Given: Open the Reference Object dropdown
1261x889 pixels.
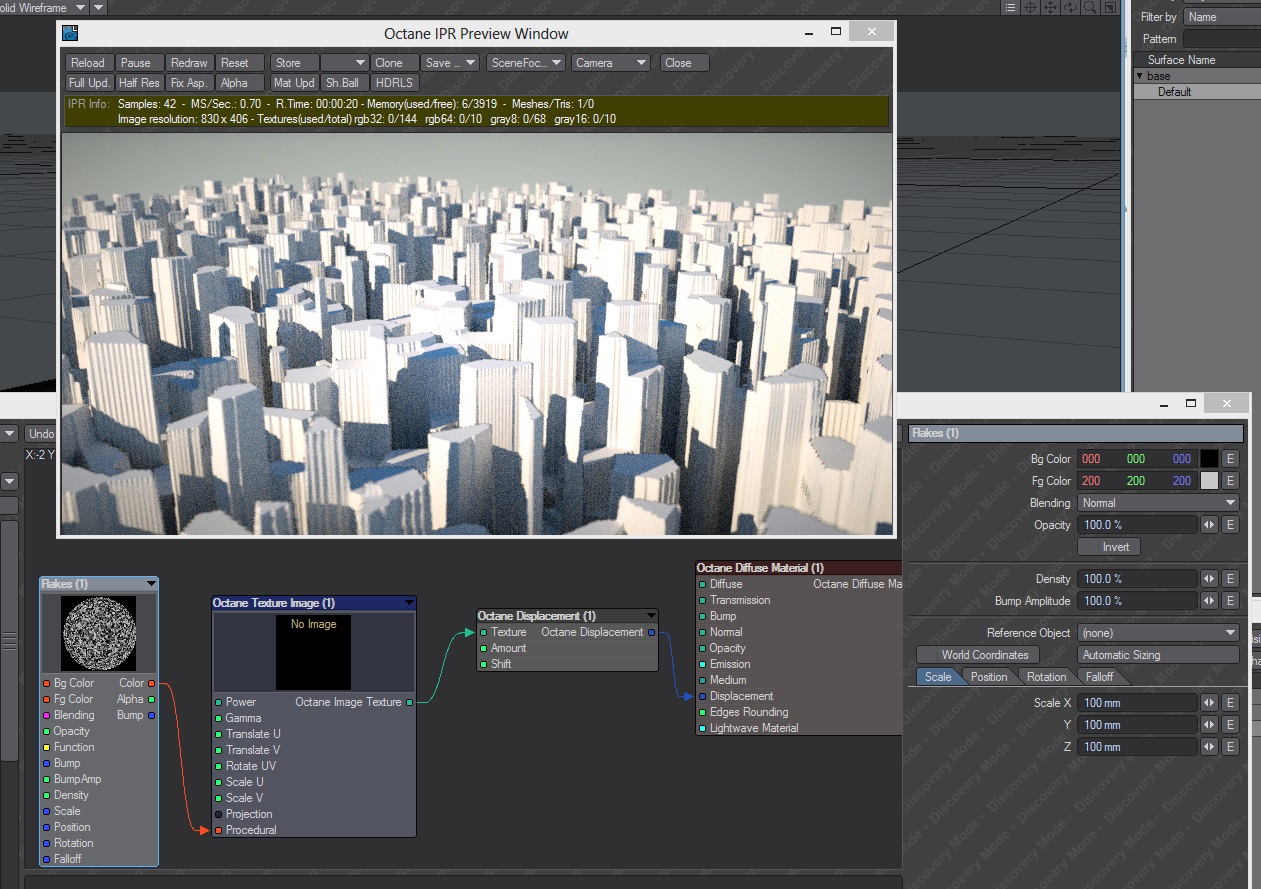Looking at the screenshot, I should pyautogui.click(x=1158, y=633).
